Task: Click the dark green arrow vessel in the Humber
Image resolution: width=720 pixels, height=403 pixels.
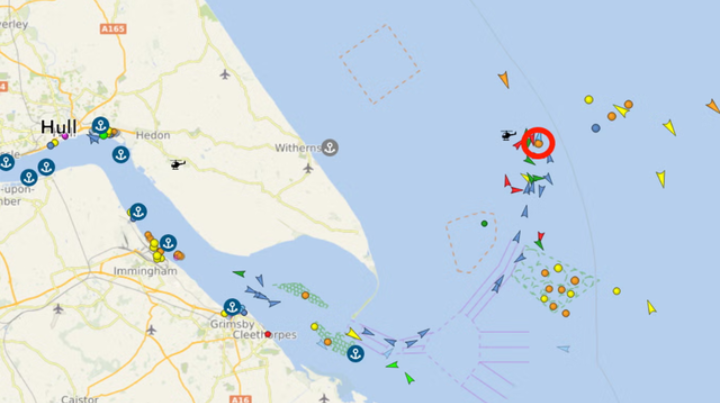Action: (239, 274)
